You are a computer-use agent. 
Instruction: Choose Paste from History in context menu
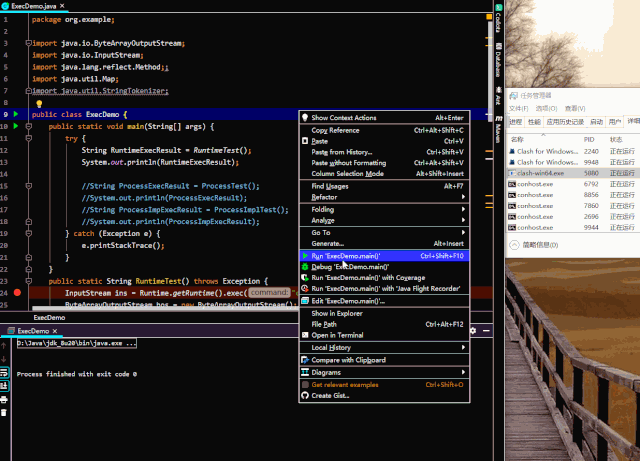(384, 152)
